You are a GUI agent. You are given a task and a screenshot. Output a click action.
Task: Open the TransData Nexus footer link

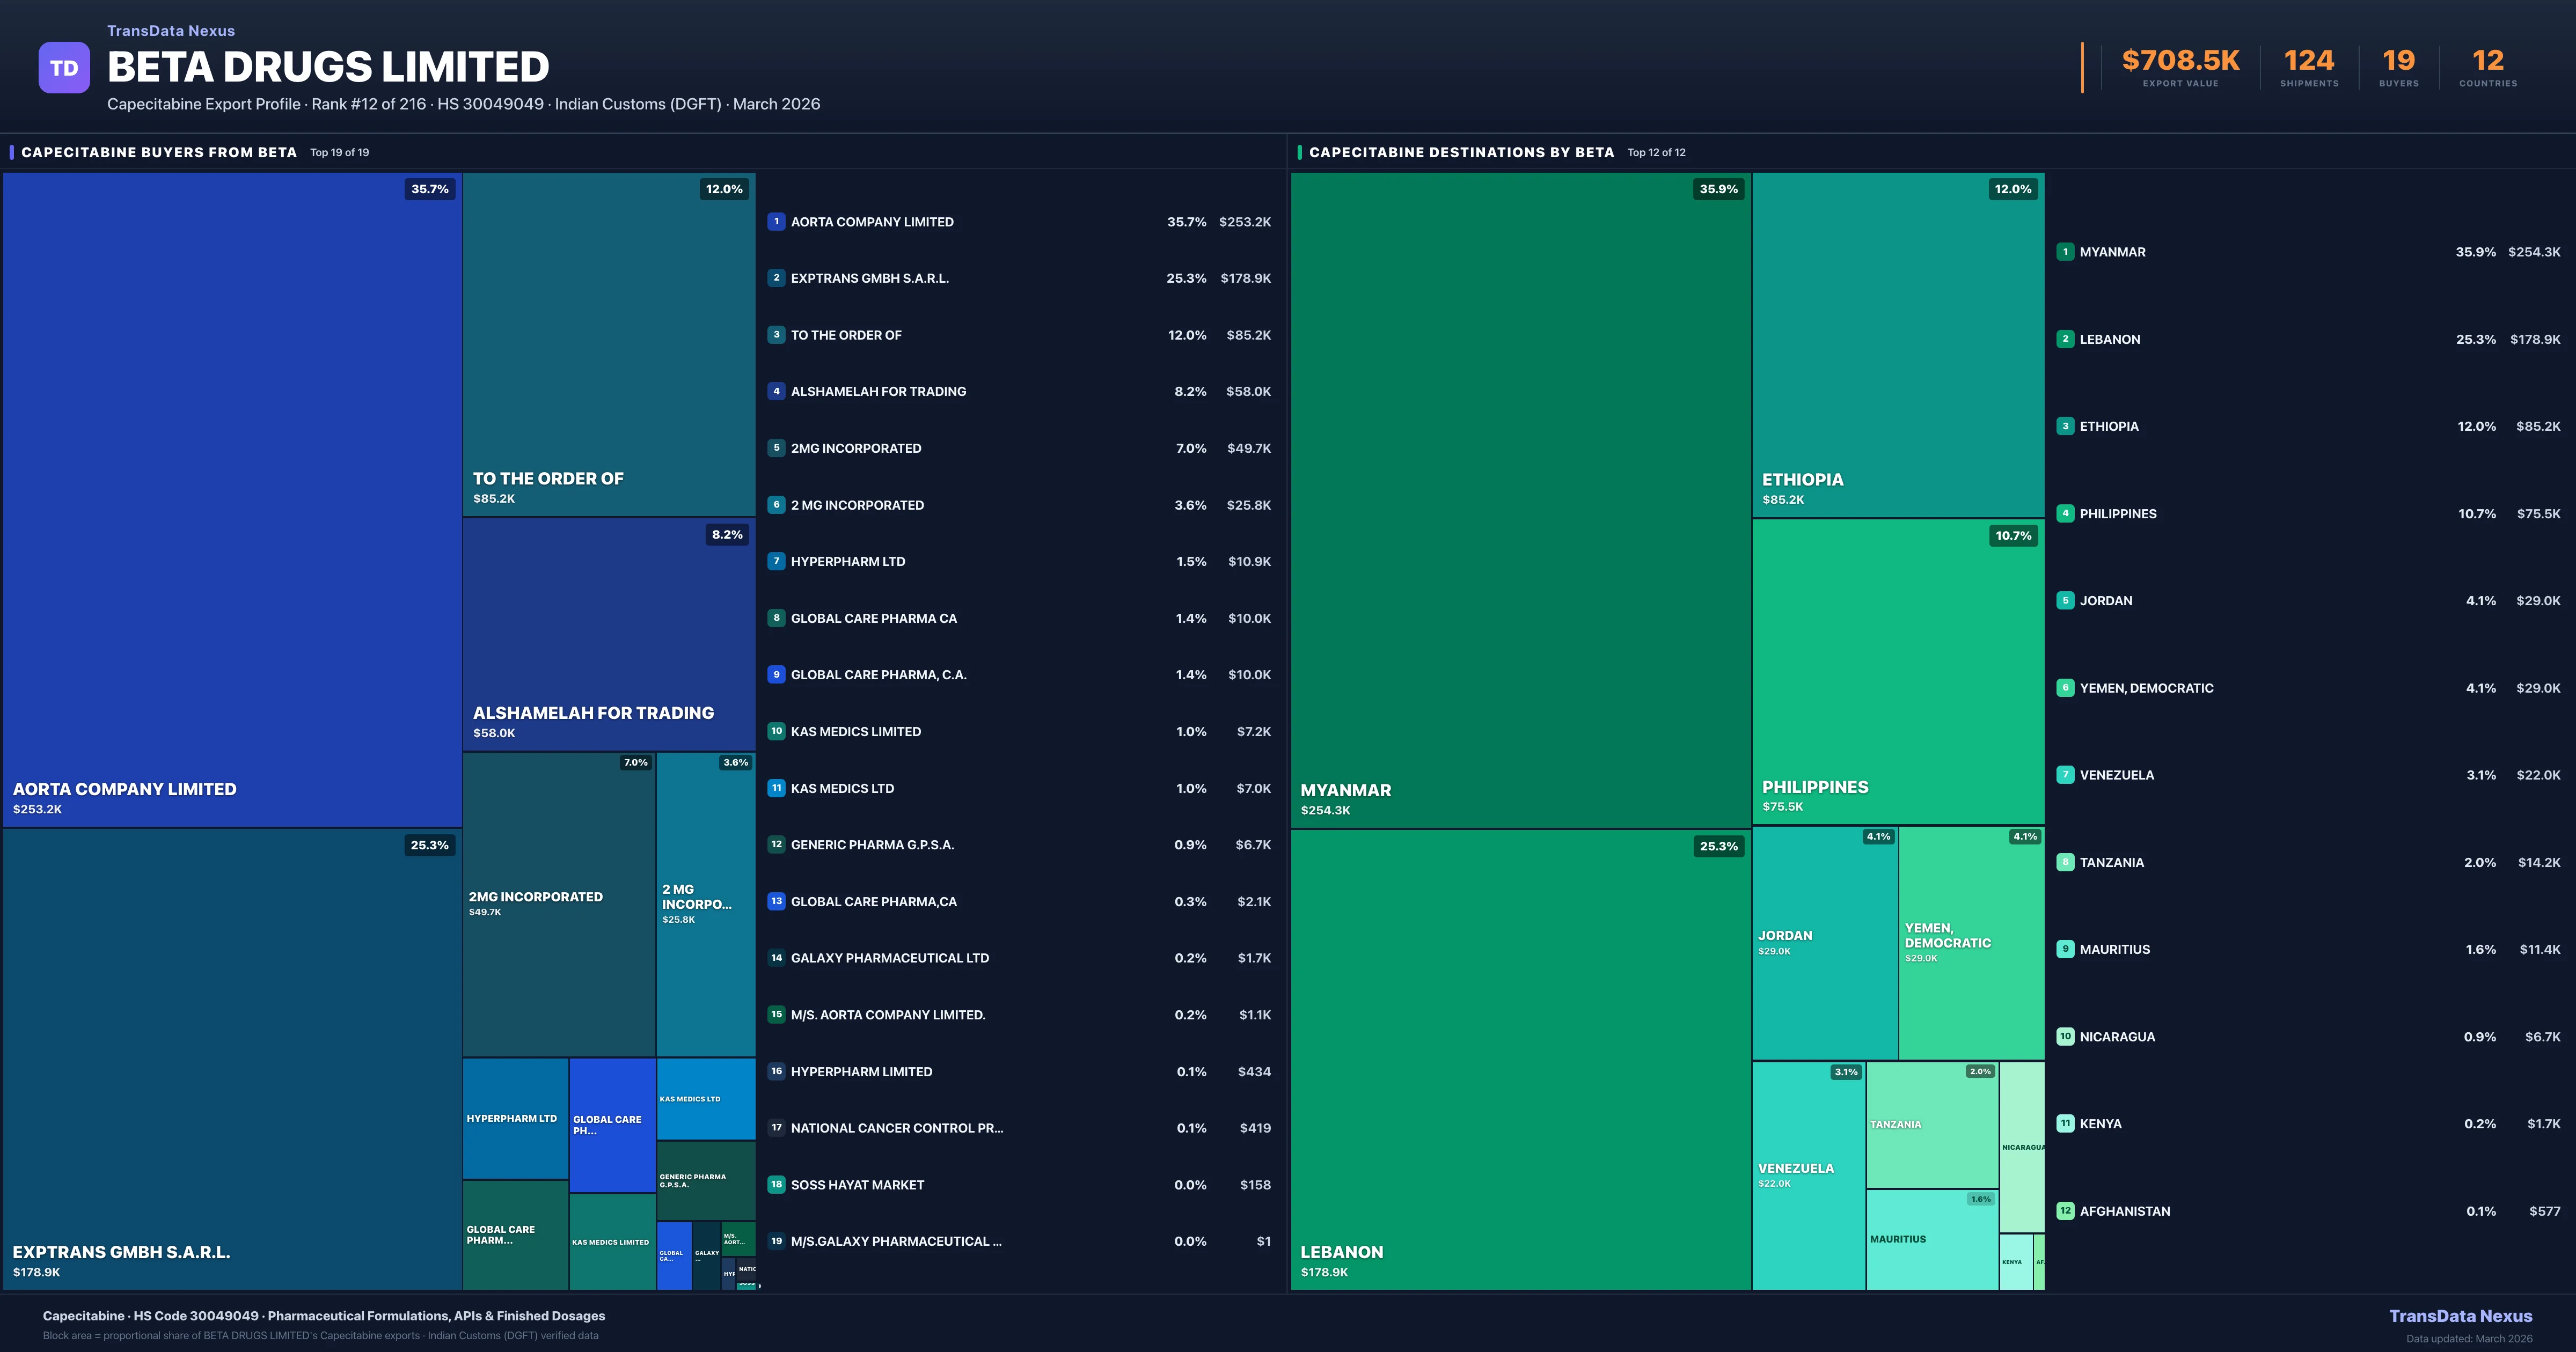(x=2460, y=1316)
